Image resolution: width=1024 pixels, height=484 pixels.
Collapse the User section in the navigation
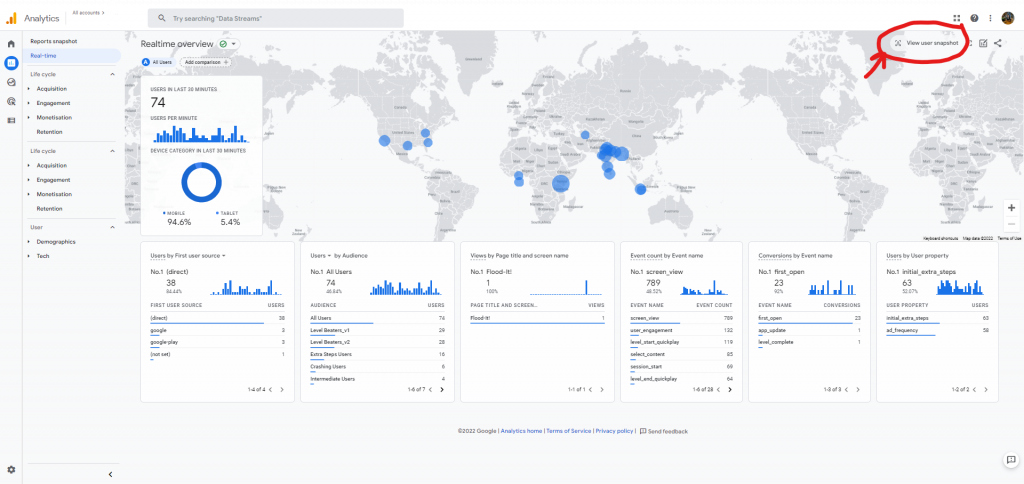click(x=112, y=227)
